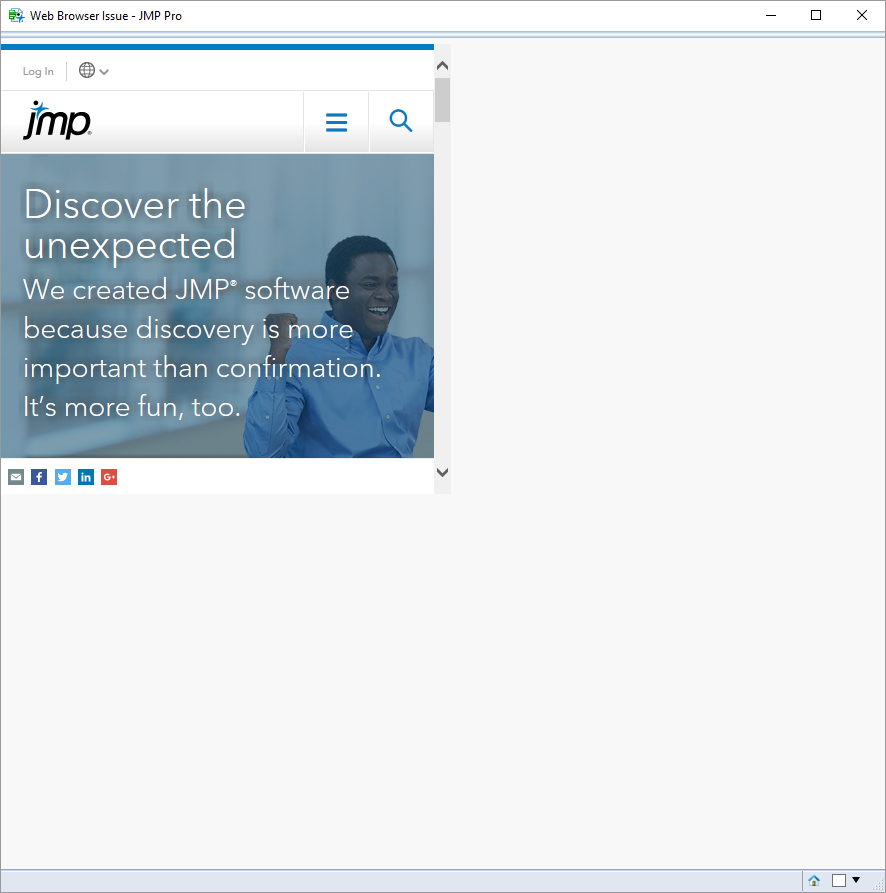Click the magnifier search icon

[x=401, y=121]
